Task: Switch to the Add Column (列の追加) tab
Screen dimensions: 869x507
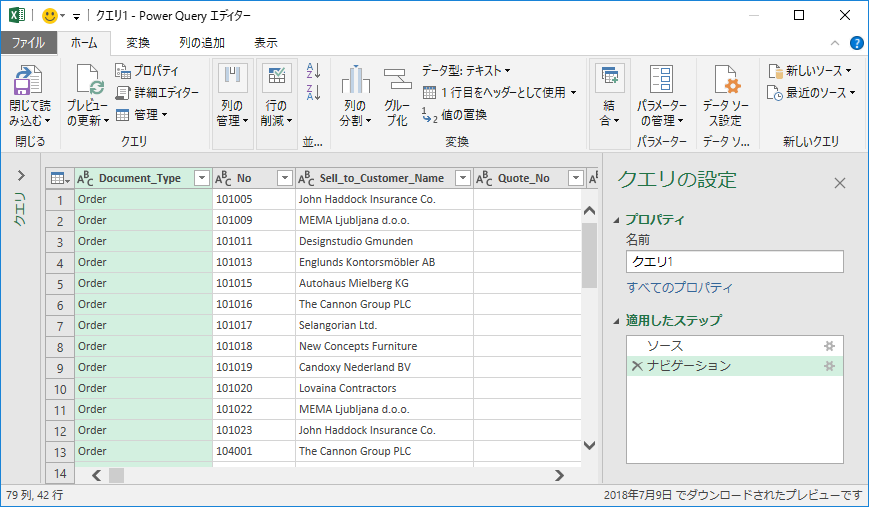Action: pos(202,43)
